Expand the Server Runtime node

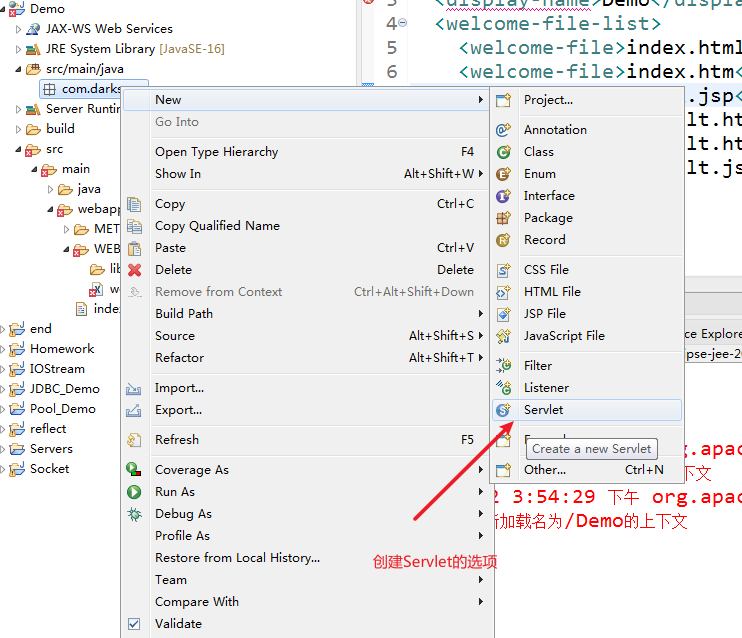click(18, 109)
